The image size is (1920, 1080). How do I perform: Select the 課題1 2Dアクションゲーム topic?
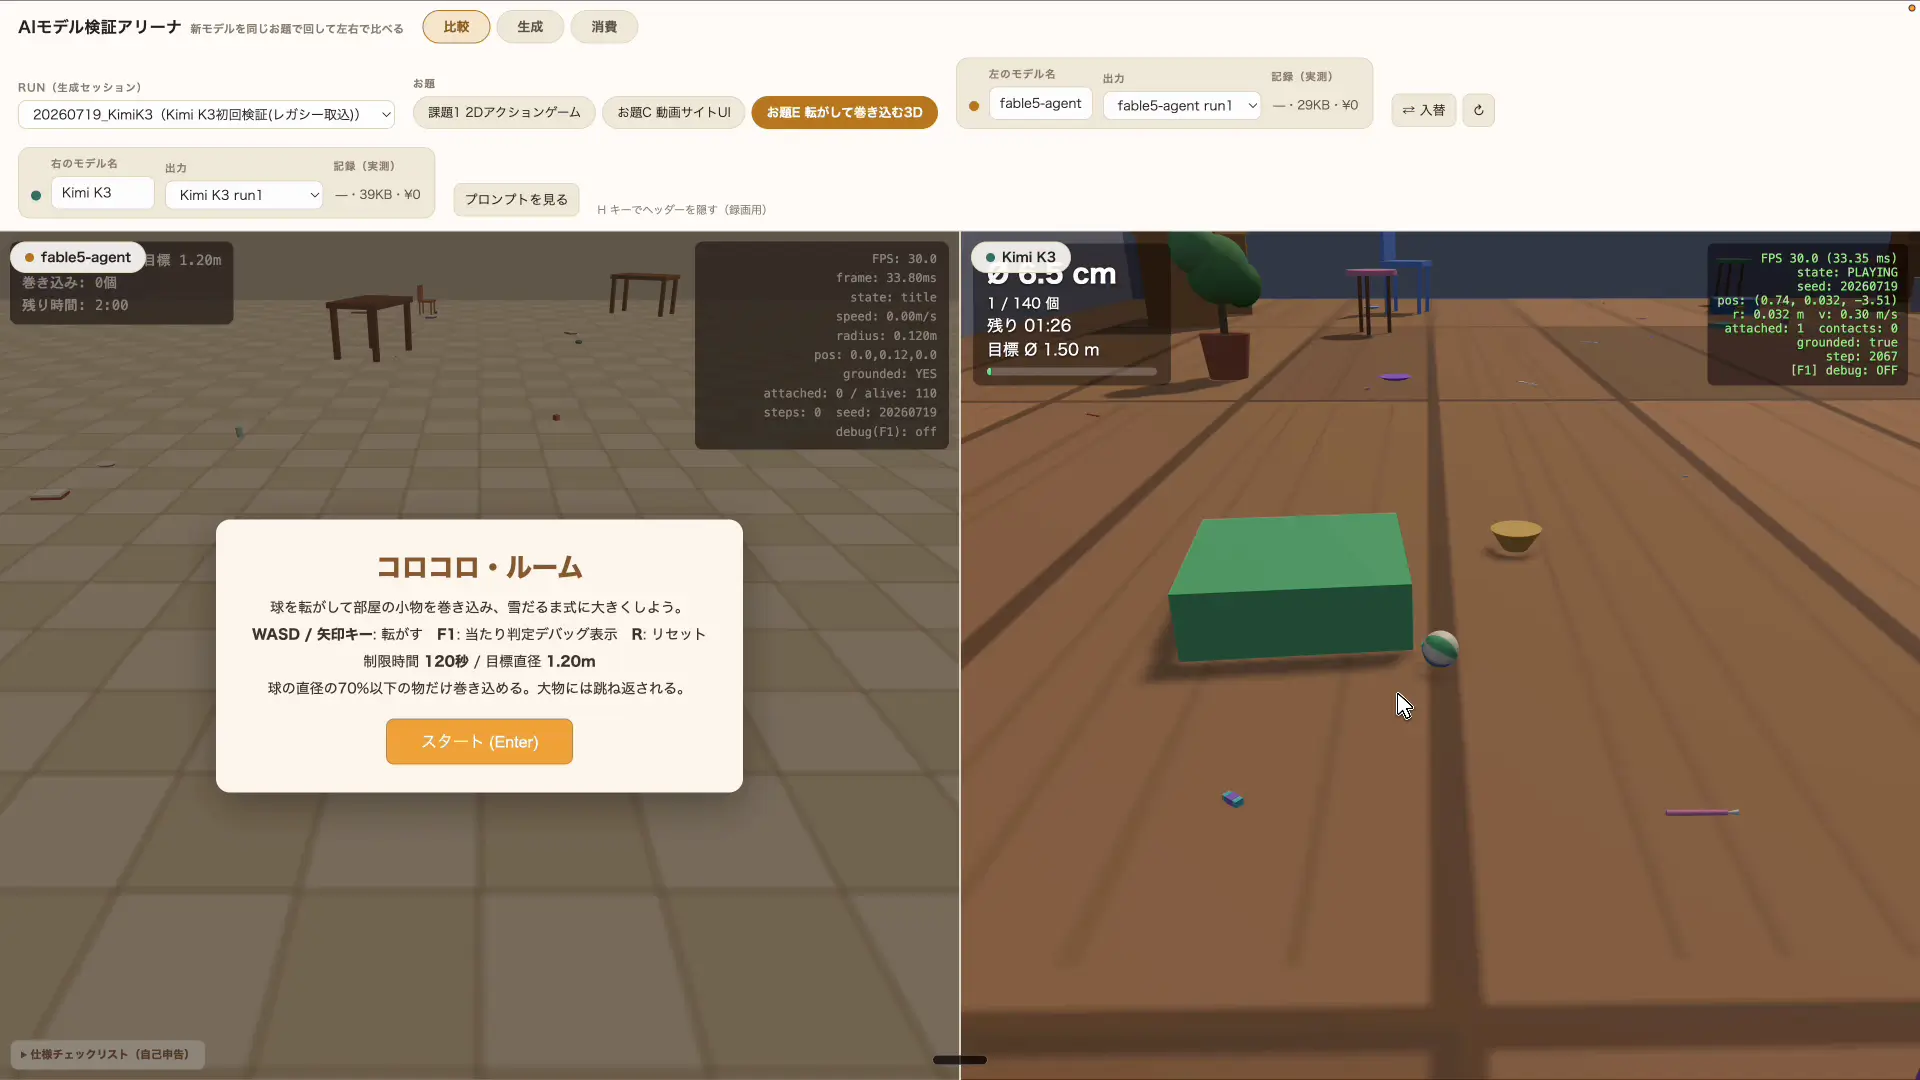click(x=504, y=112)
